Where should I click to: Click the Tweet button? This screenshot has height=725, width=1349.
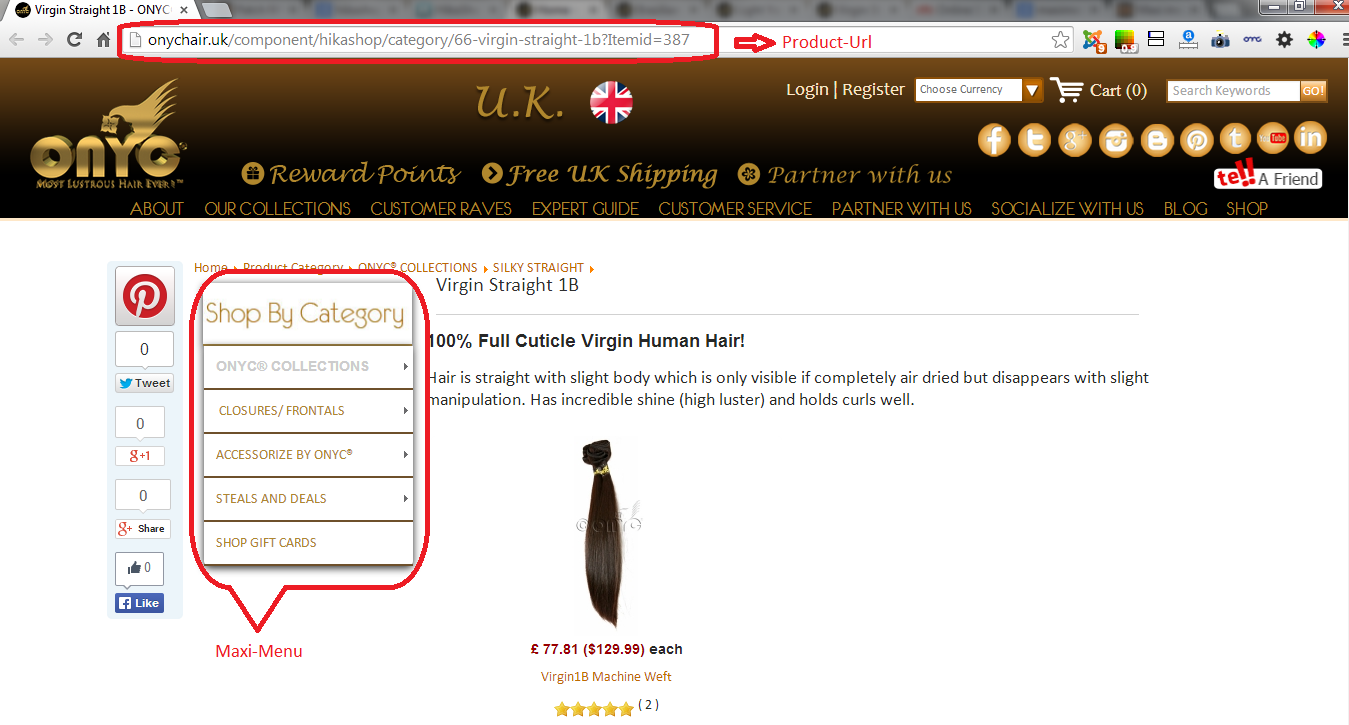pos(144,383)
